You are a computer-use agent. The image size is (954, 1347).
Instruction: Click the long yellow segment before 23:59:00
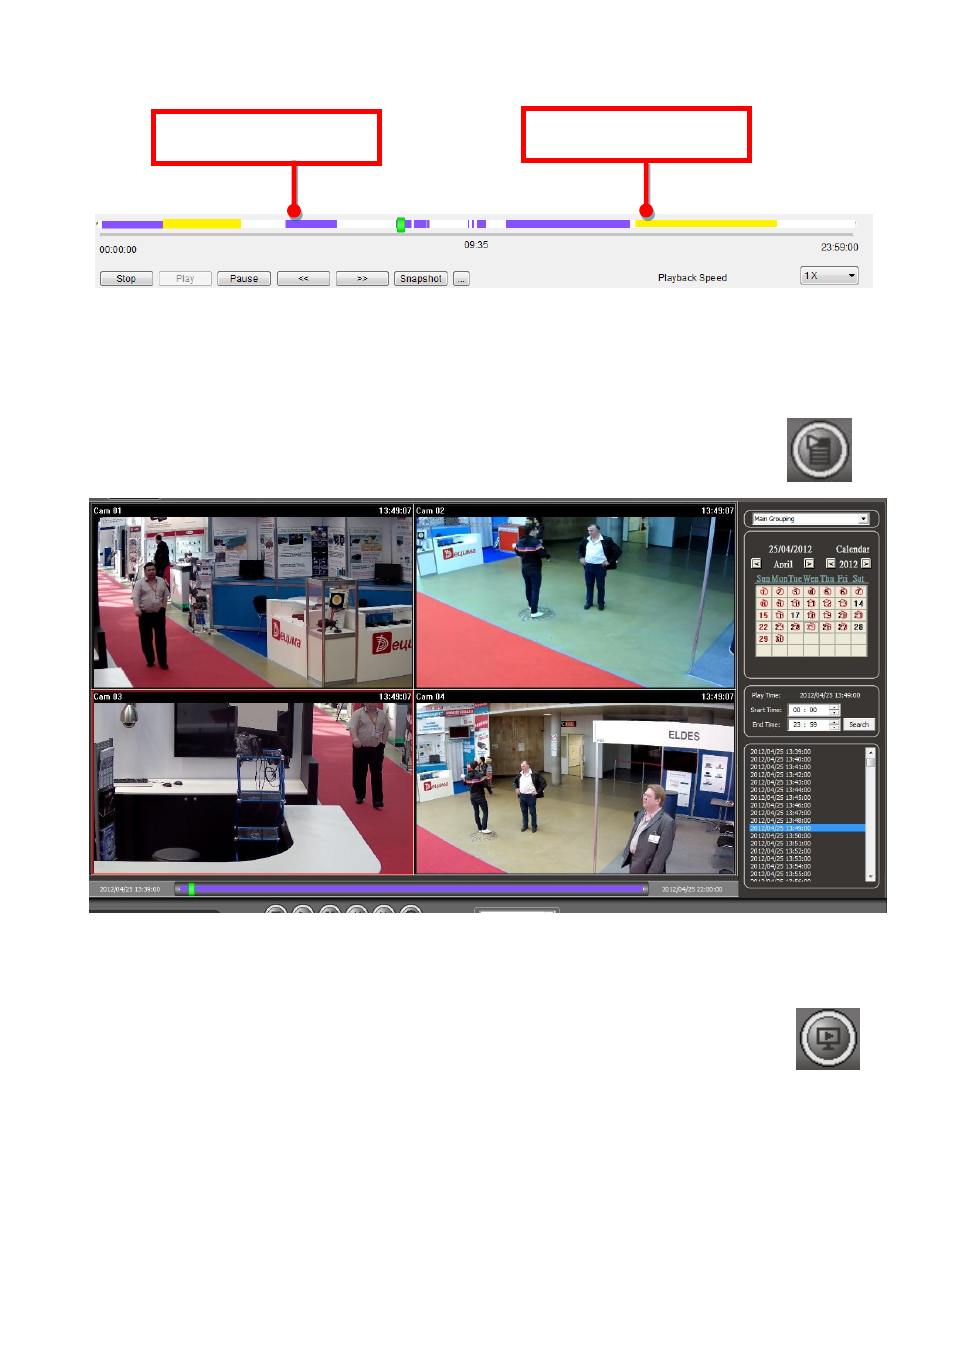706,224
